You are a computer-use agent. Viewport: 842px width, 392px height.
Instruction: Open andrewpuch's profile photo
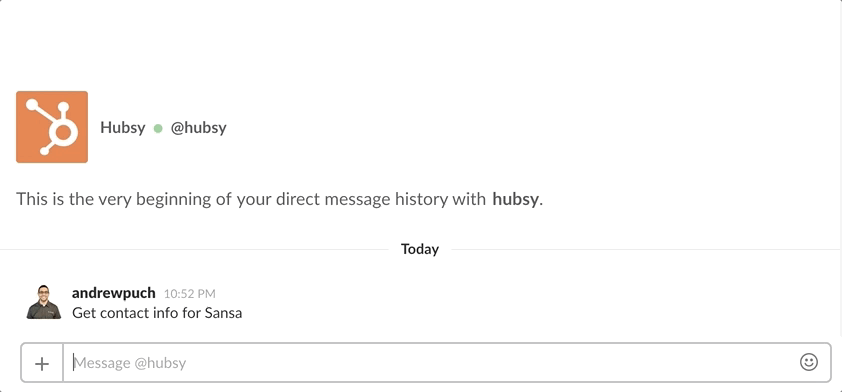point(44,302)
